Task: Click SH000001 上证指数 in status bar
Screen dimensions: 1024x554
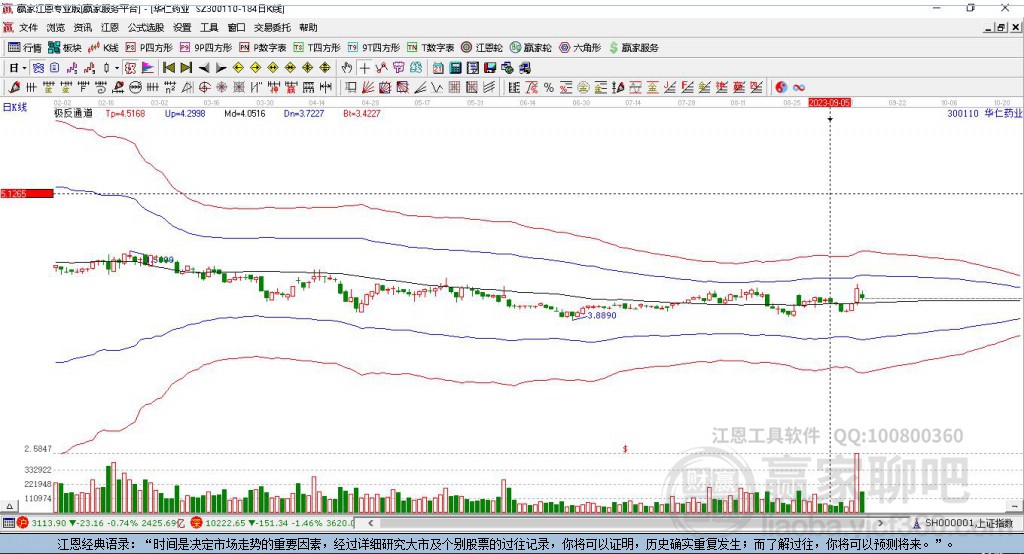Action: (x=968, y=523)
